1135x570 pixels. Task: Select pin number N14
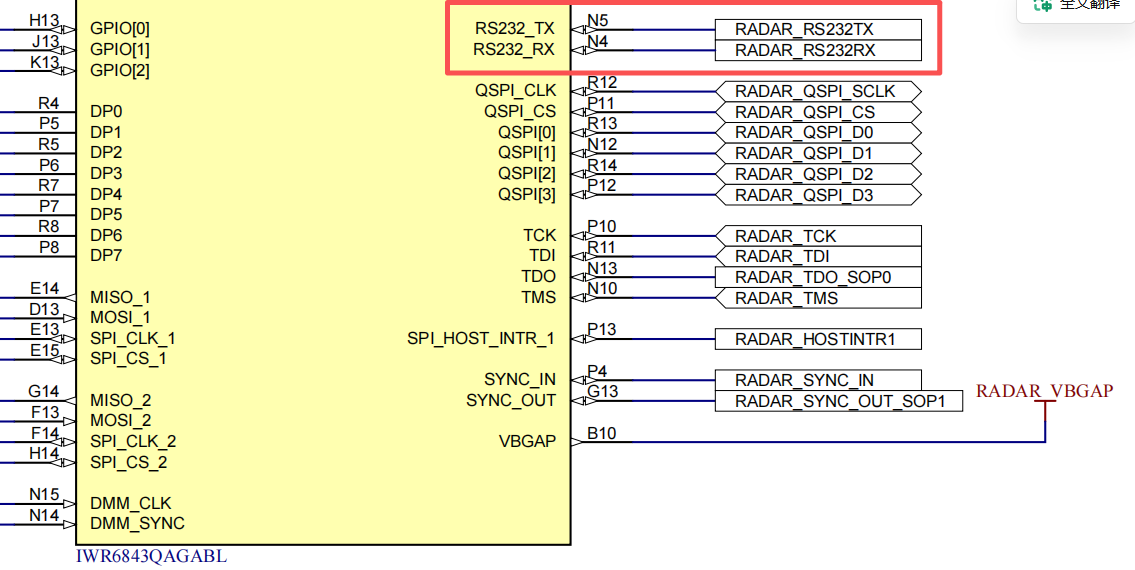[x=44, y=515]
